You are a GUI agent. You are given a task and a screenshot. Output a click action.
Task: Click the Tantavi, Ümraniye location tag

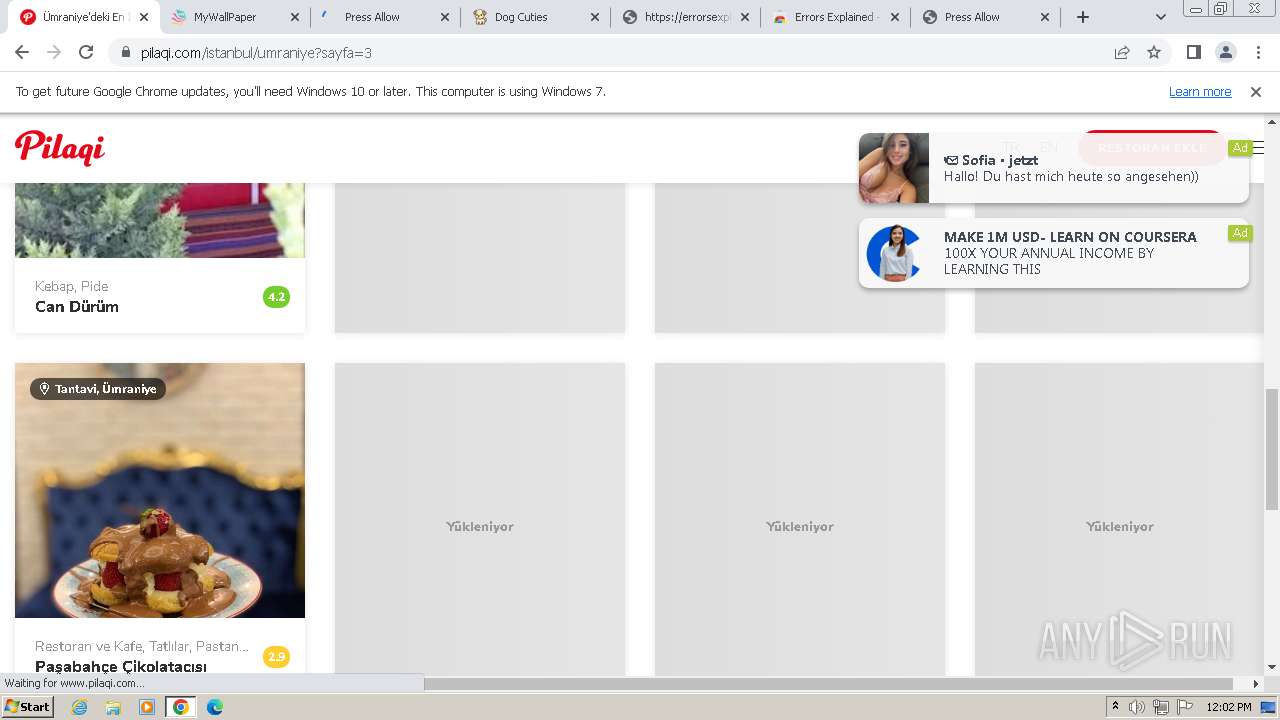click(x=98, y=389)
